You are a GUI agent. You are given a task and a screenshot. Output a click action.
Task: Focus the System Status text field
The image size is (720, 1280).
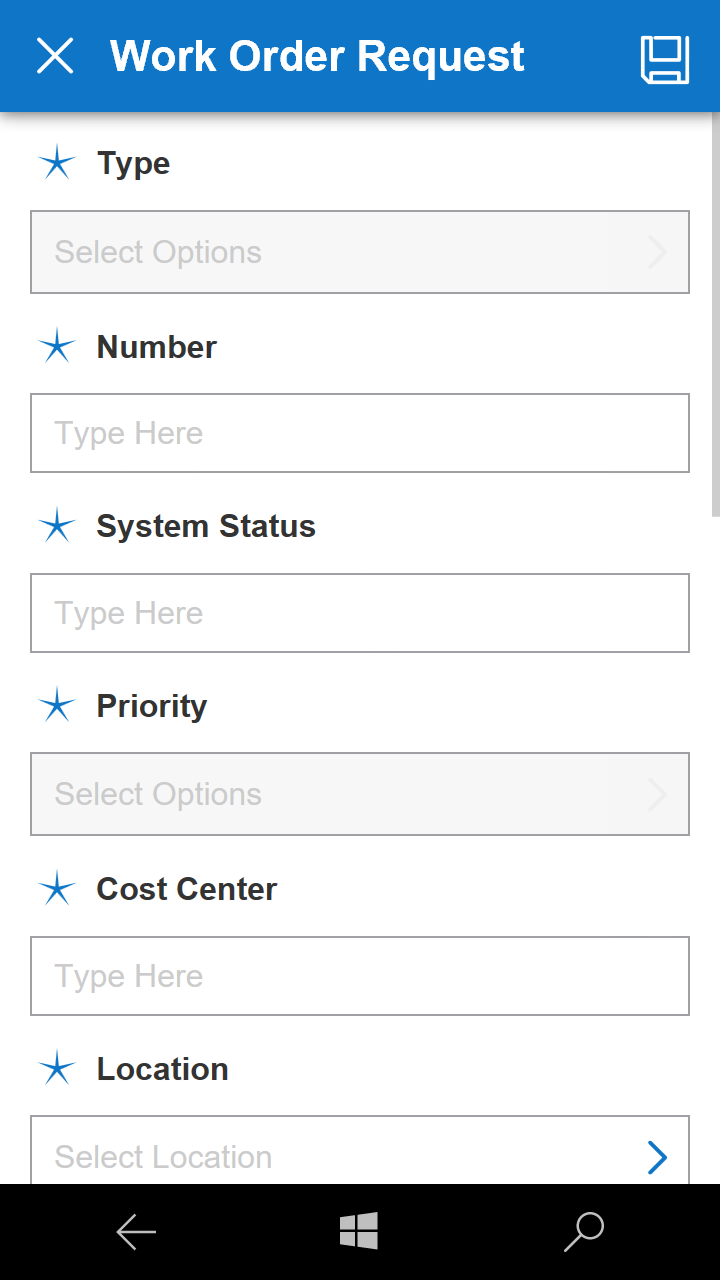click(360, 613)
